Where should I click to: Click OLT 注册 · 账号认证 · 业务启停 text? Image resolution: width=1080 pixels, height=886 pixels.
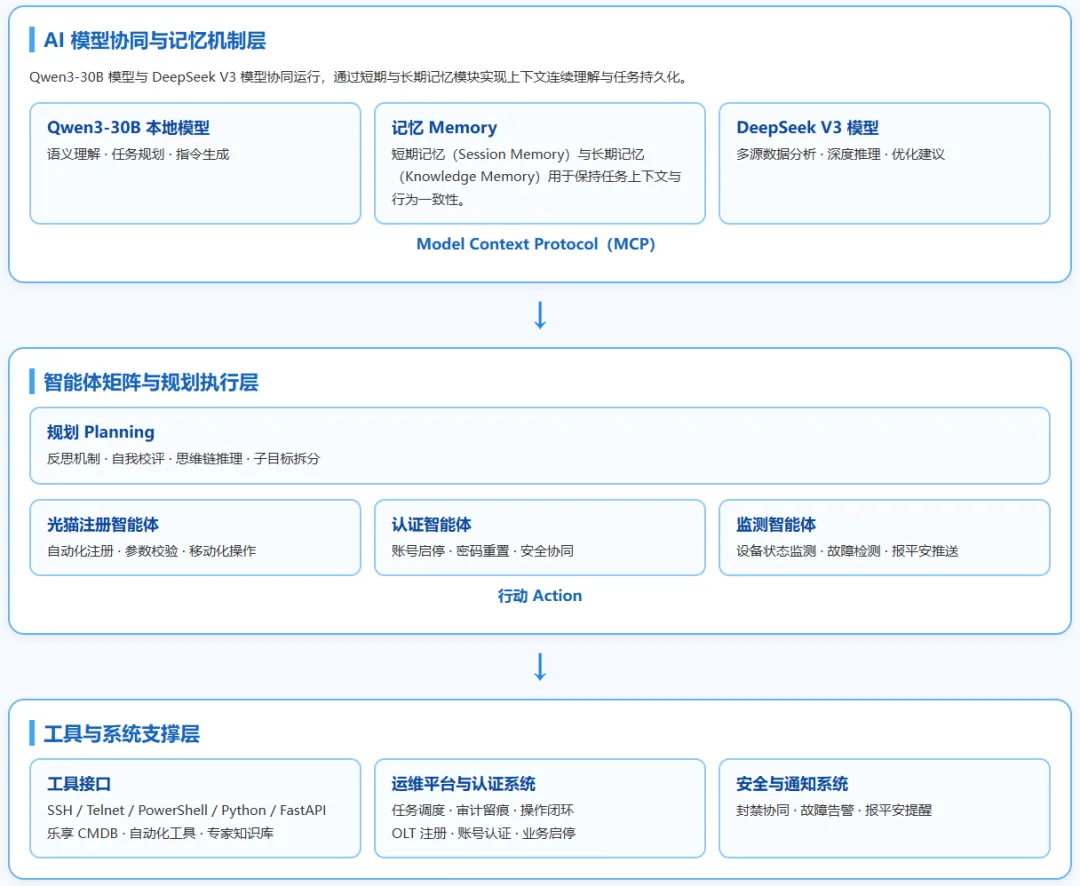pyautogui.click(x=484, y=833)
